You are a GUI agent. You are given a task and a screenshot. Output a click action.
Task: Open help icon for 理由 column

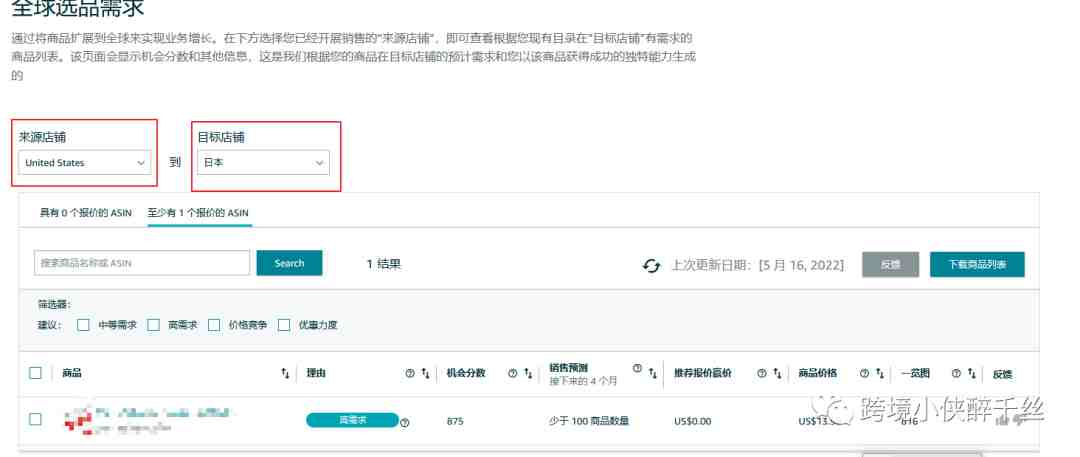(x=410, y=373)
